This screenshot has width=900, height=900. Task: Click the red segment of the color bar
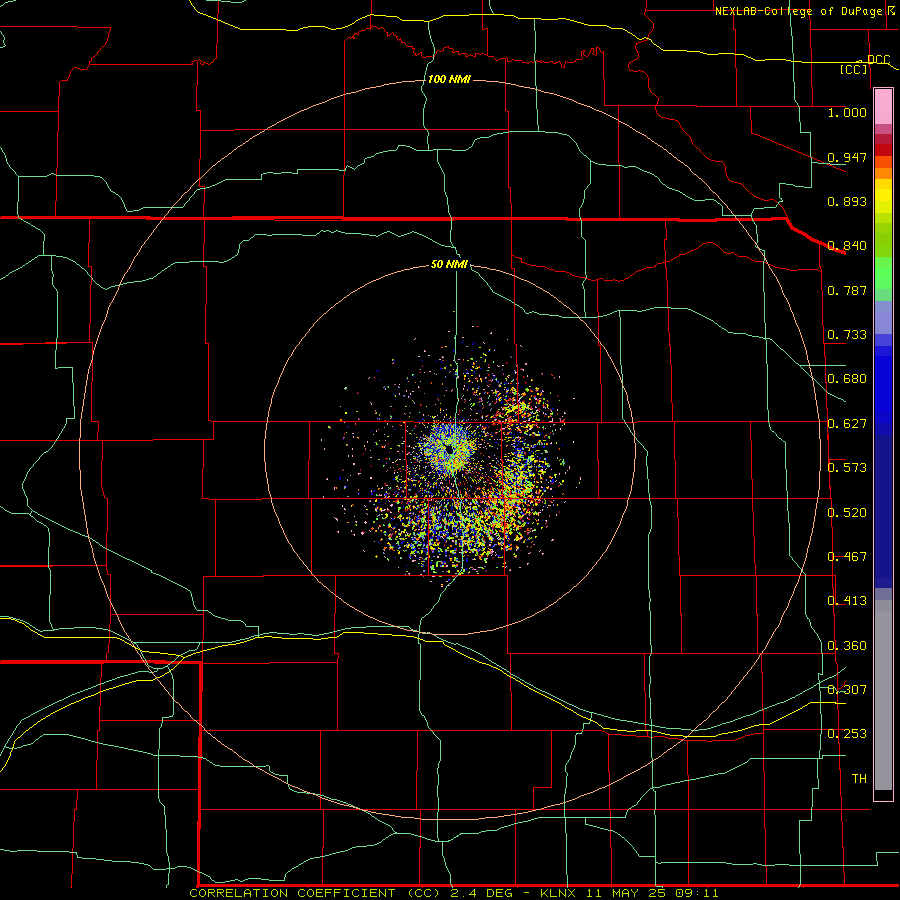click(883, 150)
